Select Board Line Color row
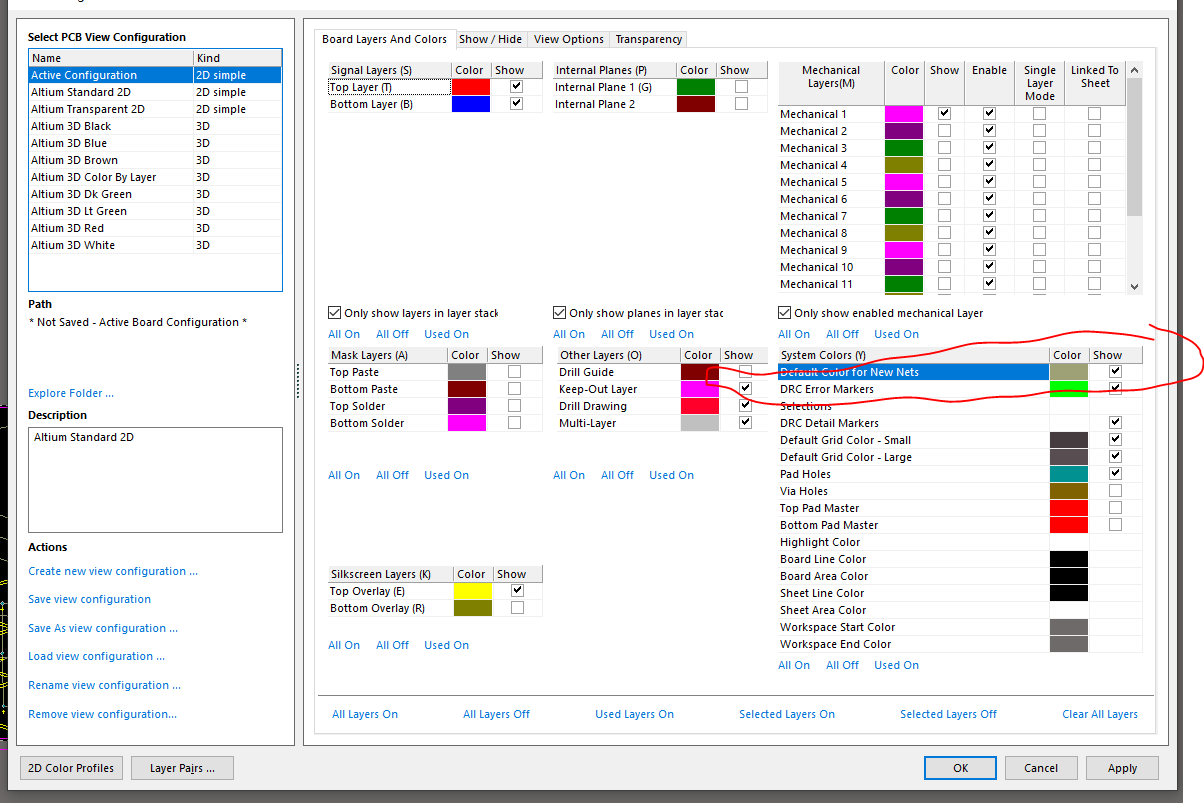This screenshot has height=803, width=1204. (x=960, y=559)
